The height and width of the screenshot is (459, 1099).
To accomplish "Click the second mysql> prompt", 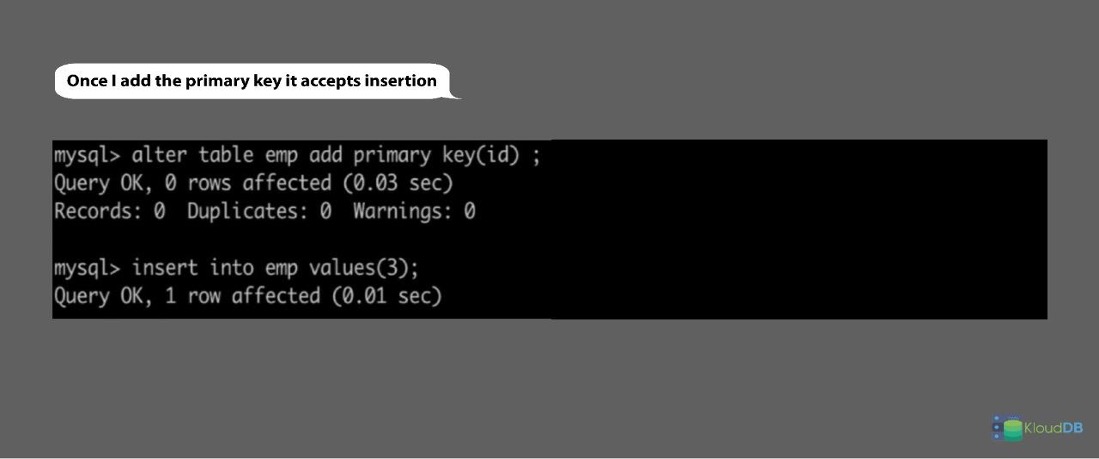I will [x=88, y=268].
